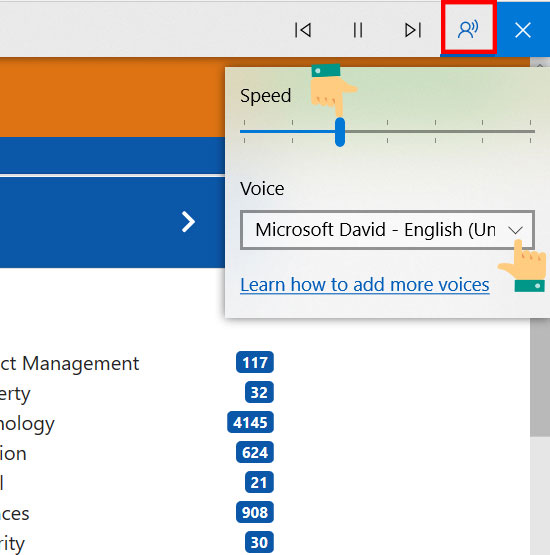Click the 4145 count badge

tap(250, 422)
